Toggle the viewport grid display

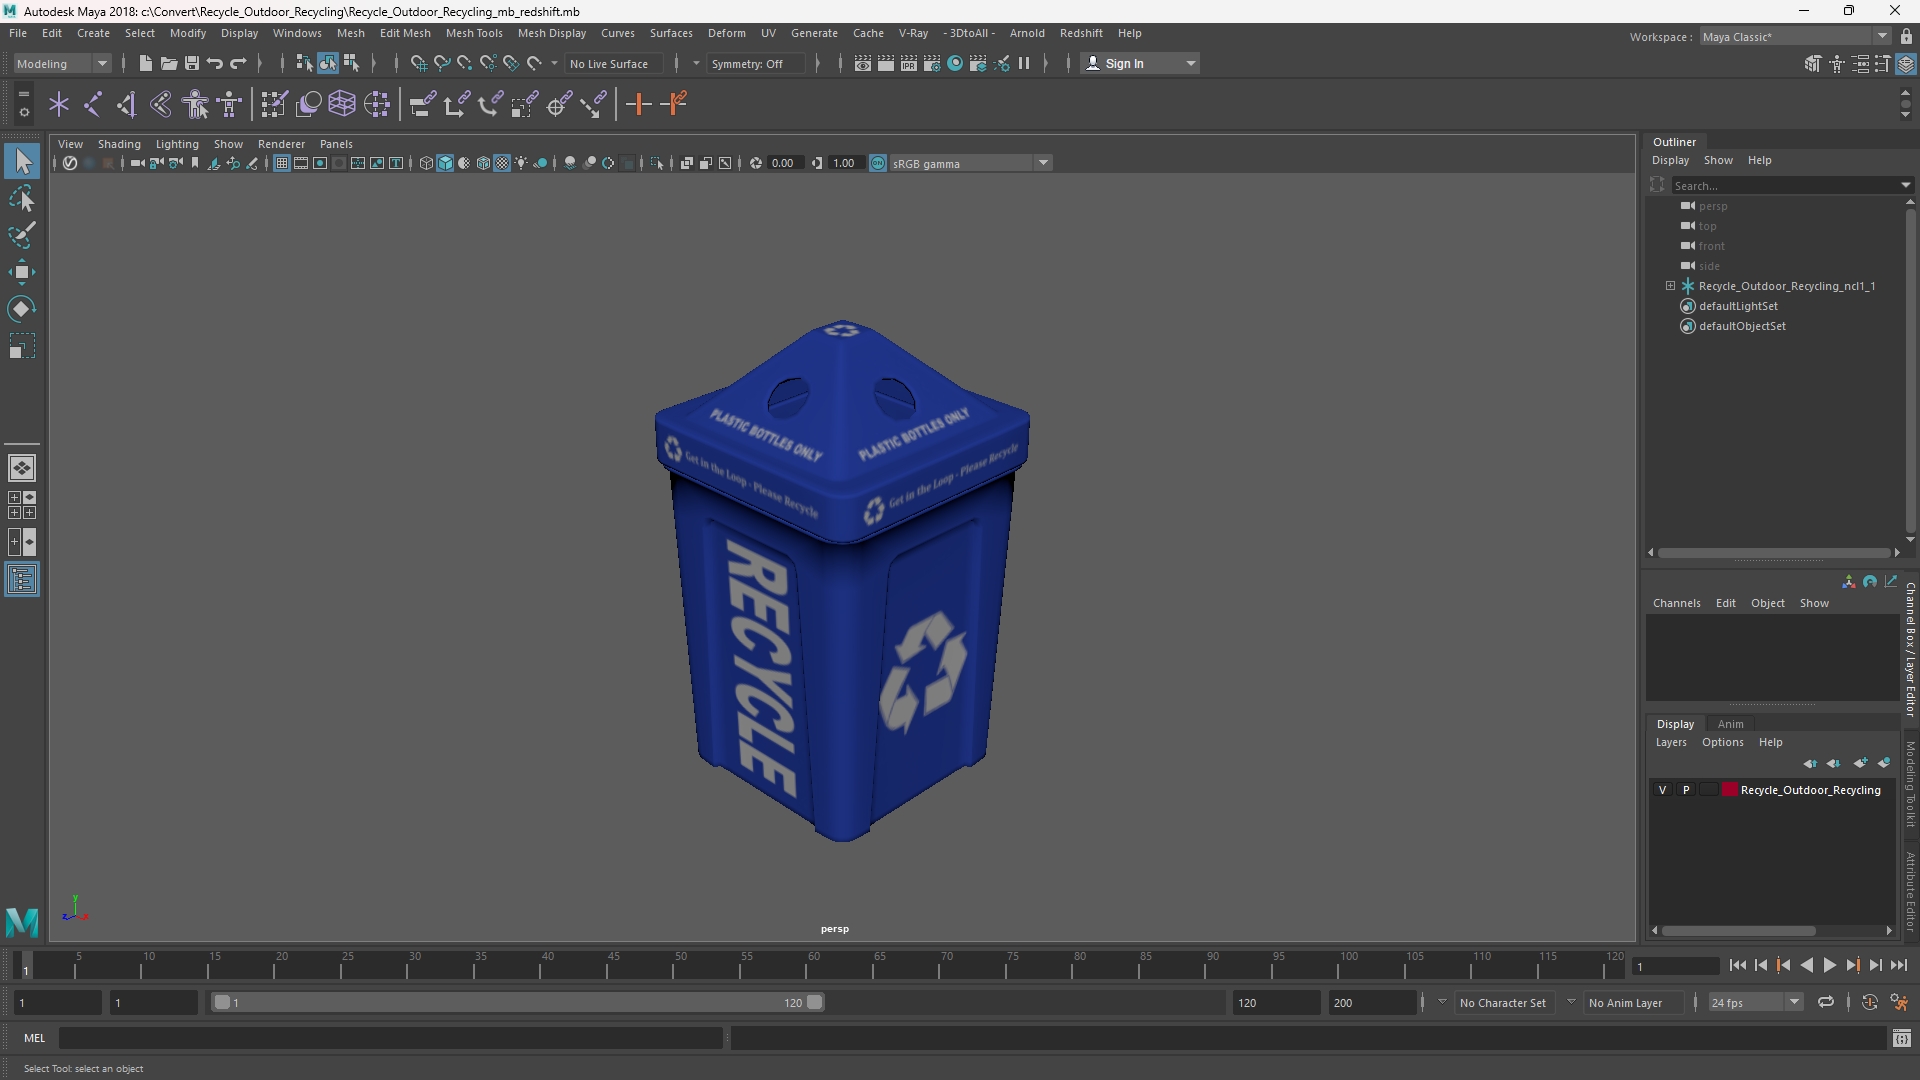(x=282, y=163)
